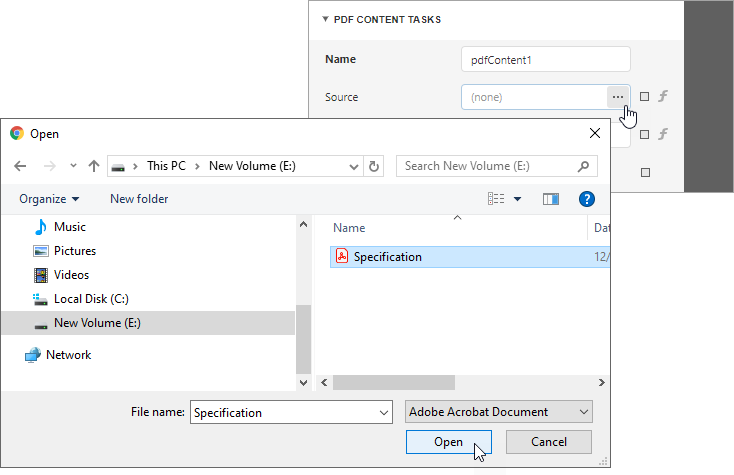Screen dimensions: 734x475
Task: Change the view layout icon
Action: [x=497, y=199]
